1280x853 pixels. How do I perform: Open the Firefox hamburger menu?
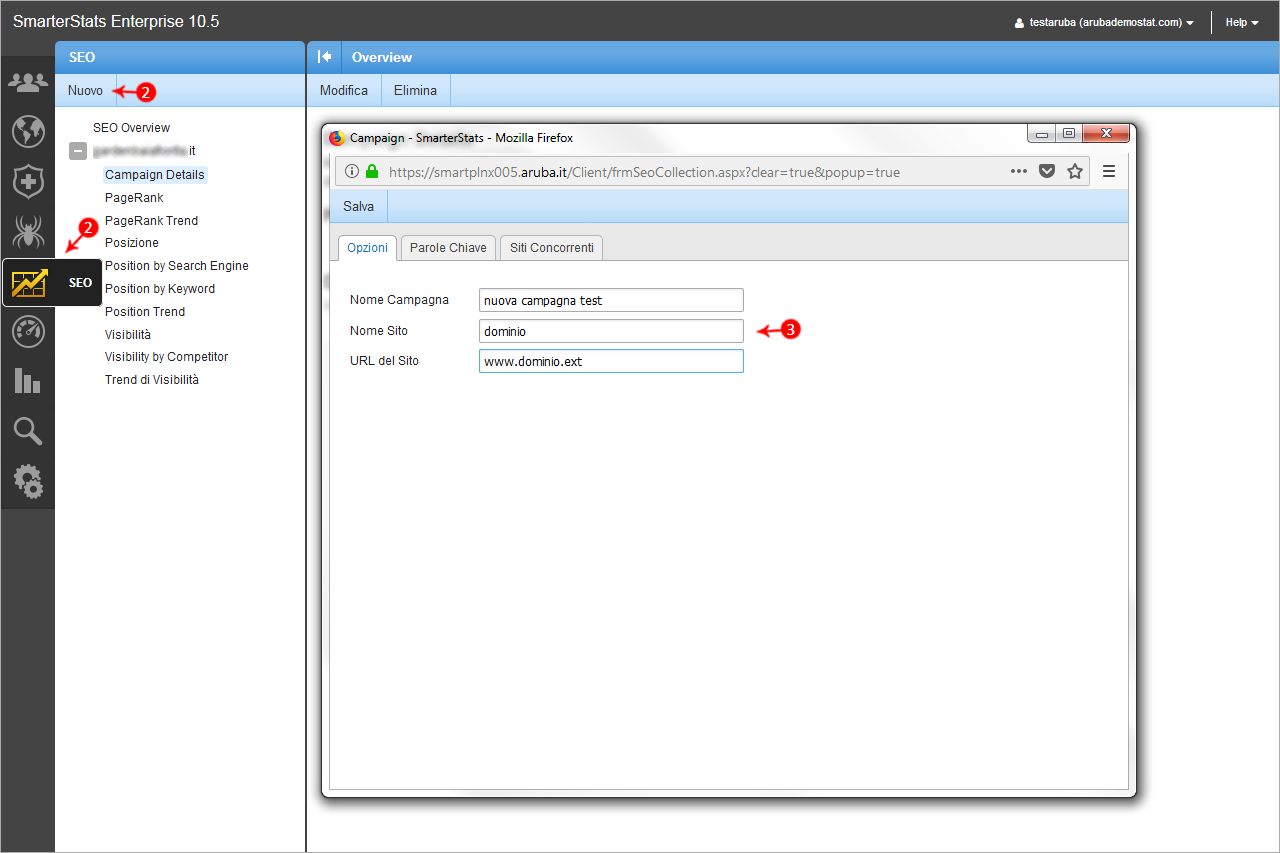[x=1109, y=171]
